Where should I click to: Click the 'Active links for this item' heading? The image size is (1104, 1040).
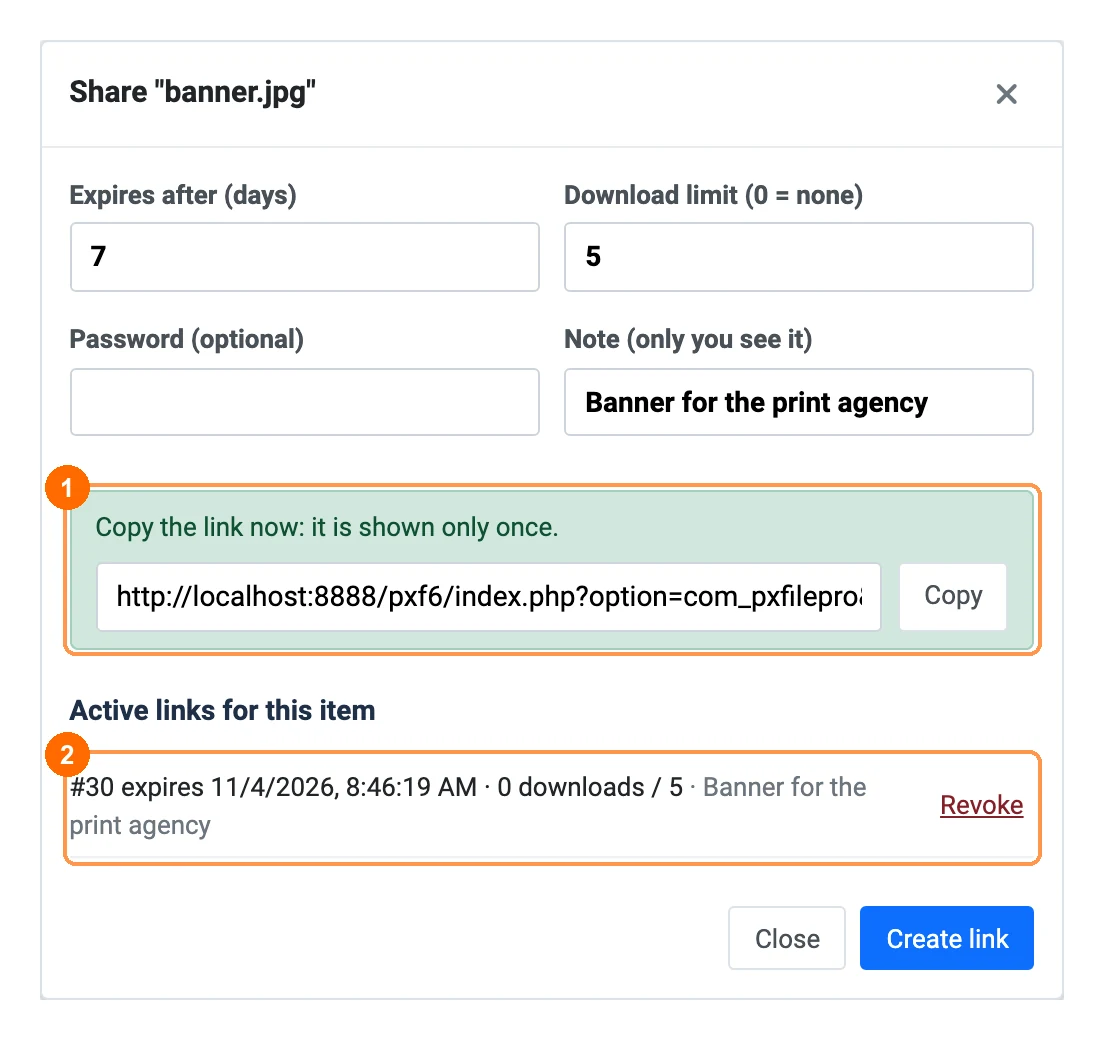(222, 710)
